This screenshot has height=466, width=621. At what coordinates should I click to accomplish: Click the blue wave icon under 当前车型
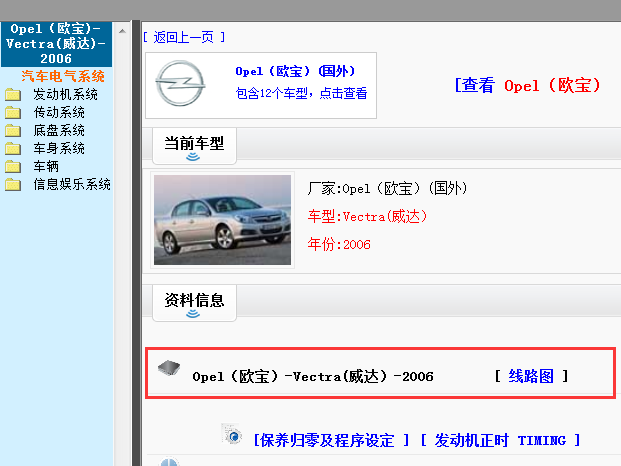pos(193,157)
